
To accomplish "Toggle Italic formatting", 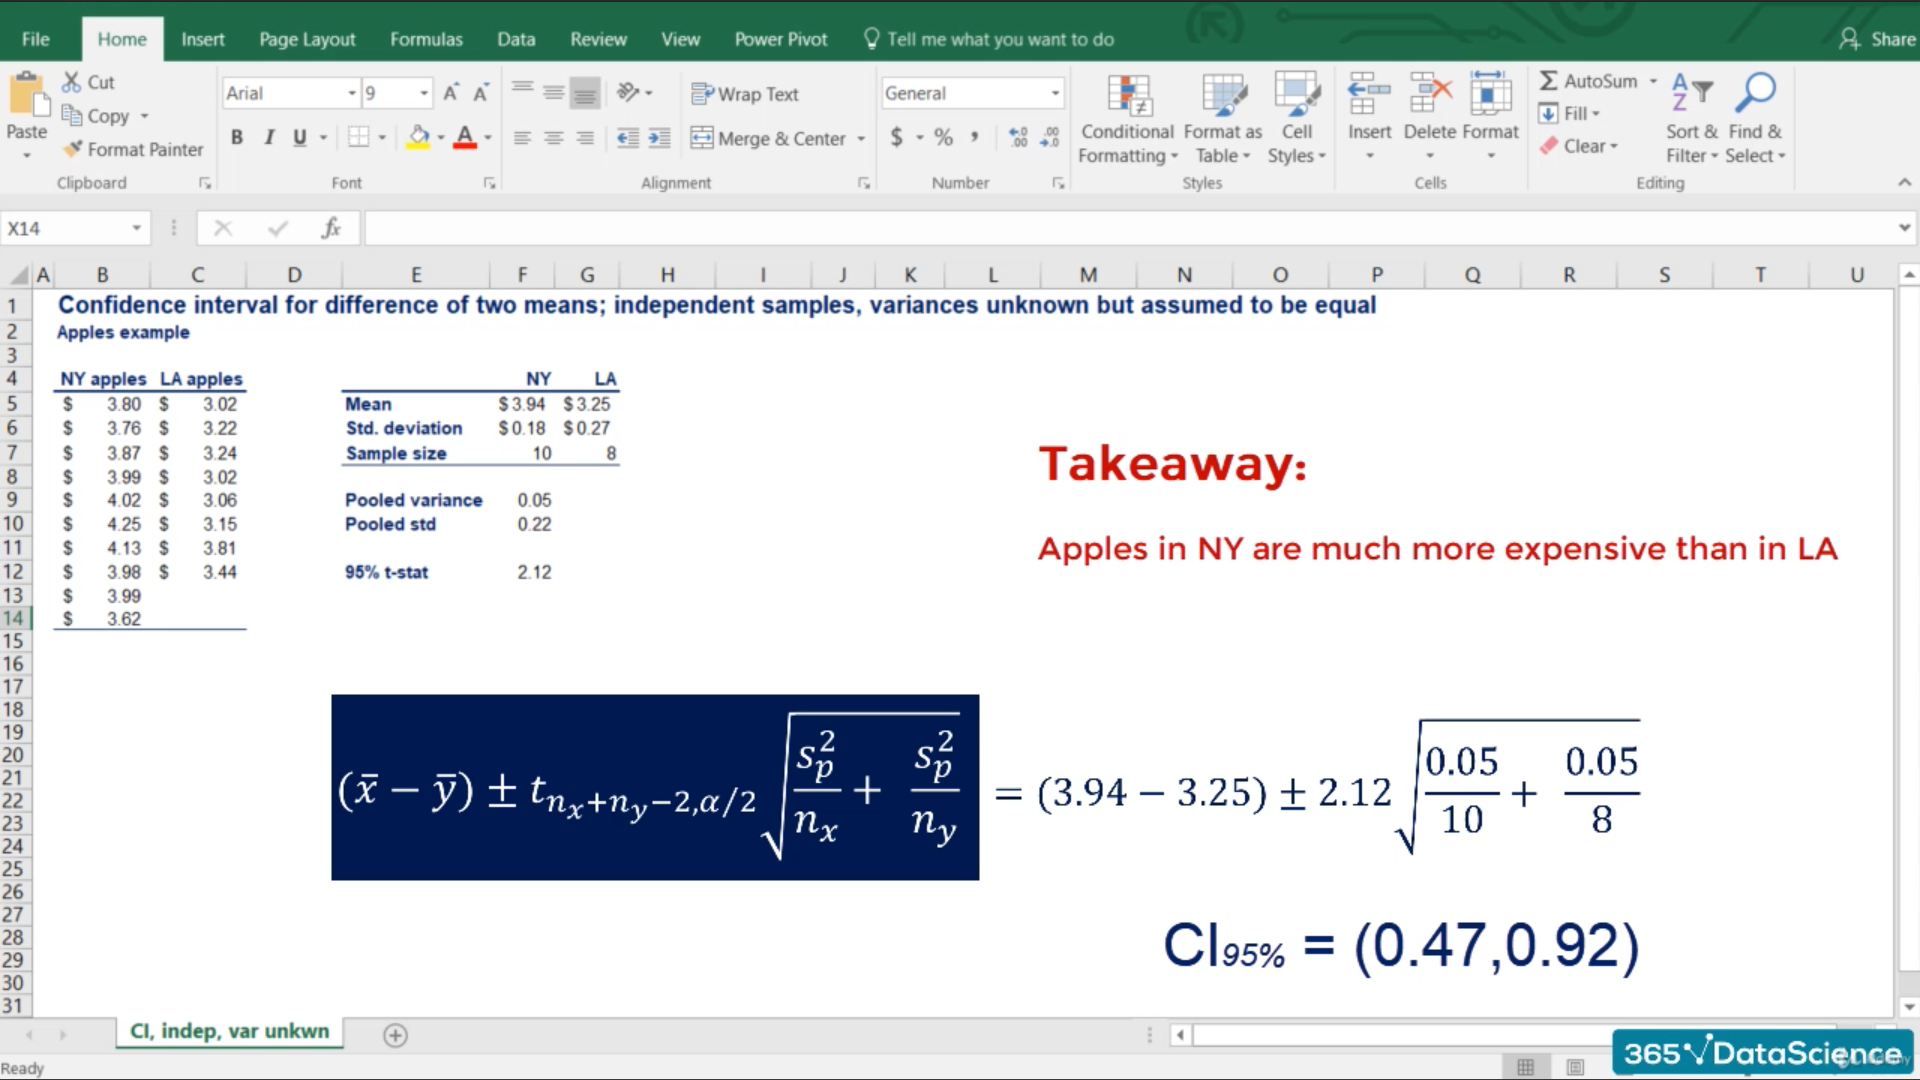I will coord(268,138).
